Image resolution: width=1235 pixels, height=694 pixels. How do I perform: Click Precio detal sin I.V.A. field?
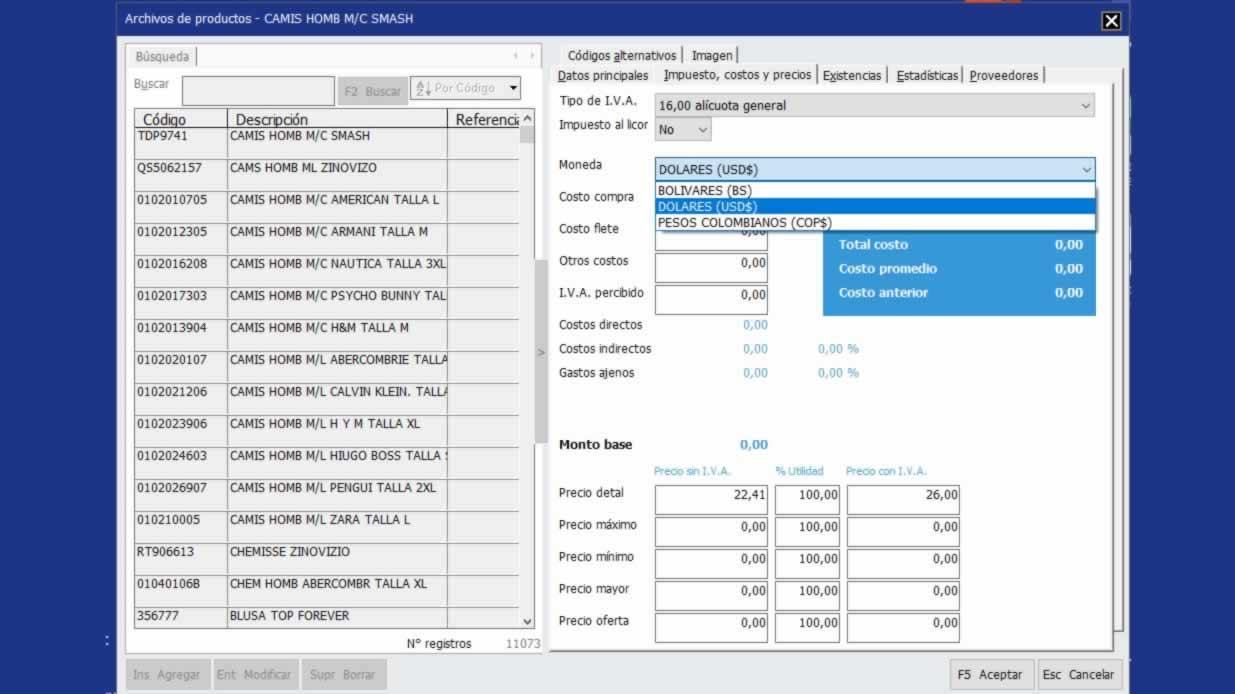tap(711, 500)
